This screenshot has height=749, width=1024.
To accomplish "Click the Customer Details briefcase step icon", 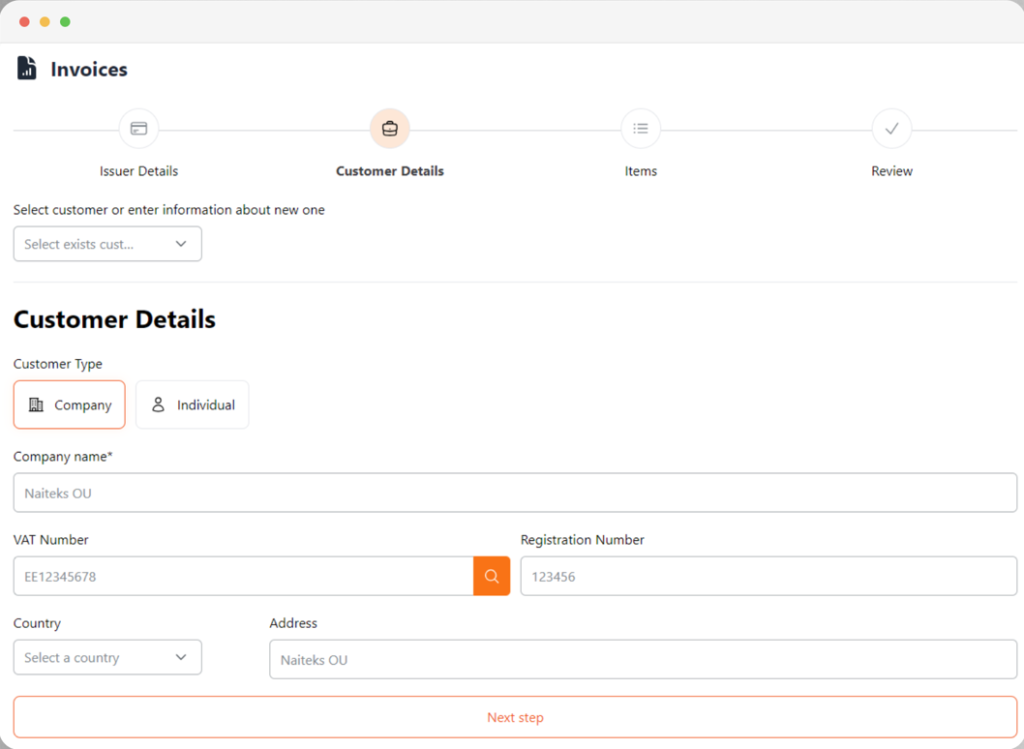I will [390, 129].
